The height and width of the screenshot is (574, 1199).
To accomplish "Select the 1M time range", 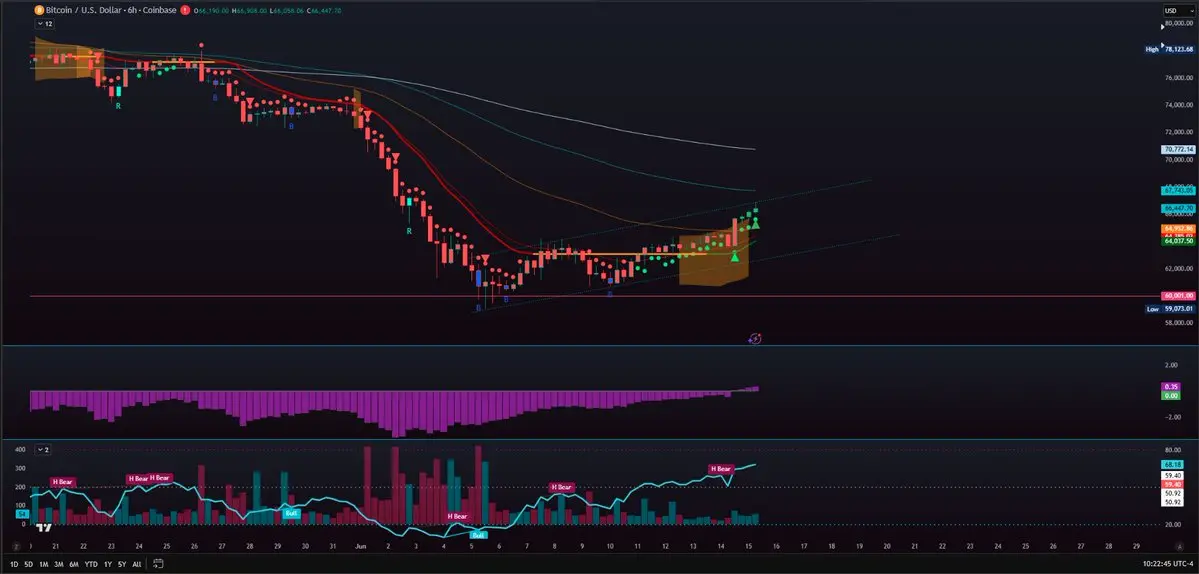I will [44, 564].
